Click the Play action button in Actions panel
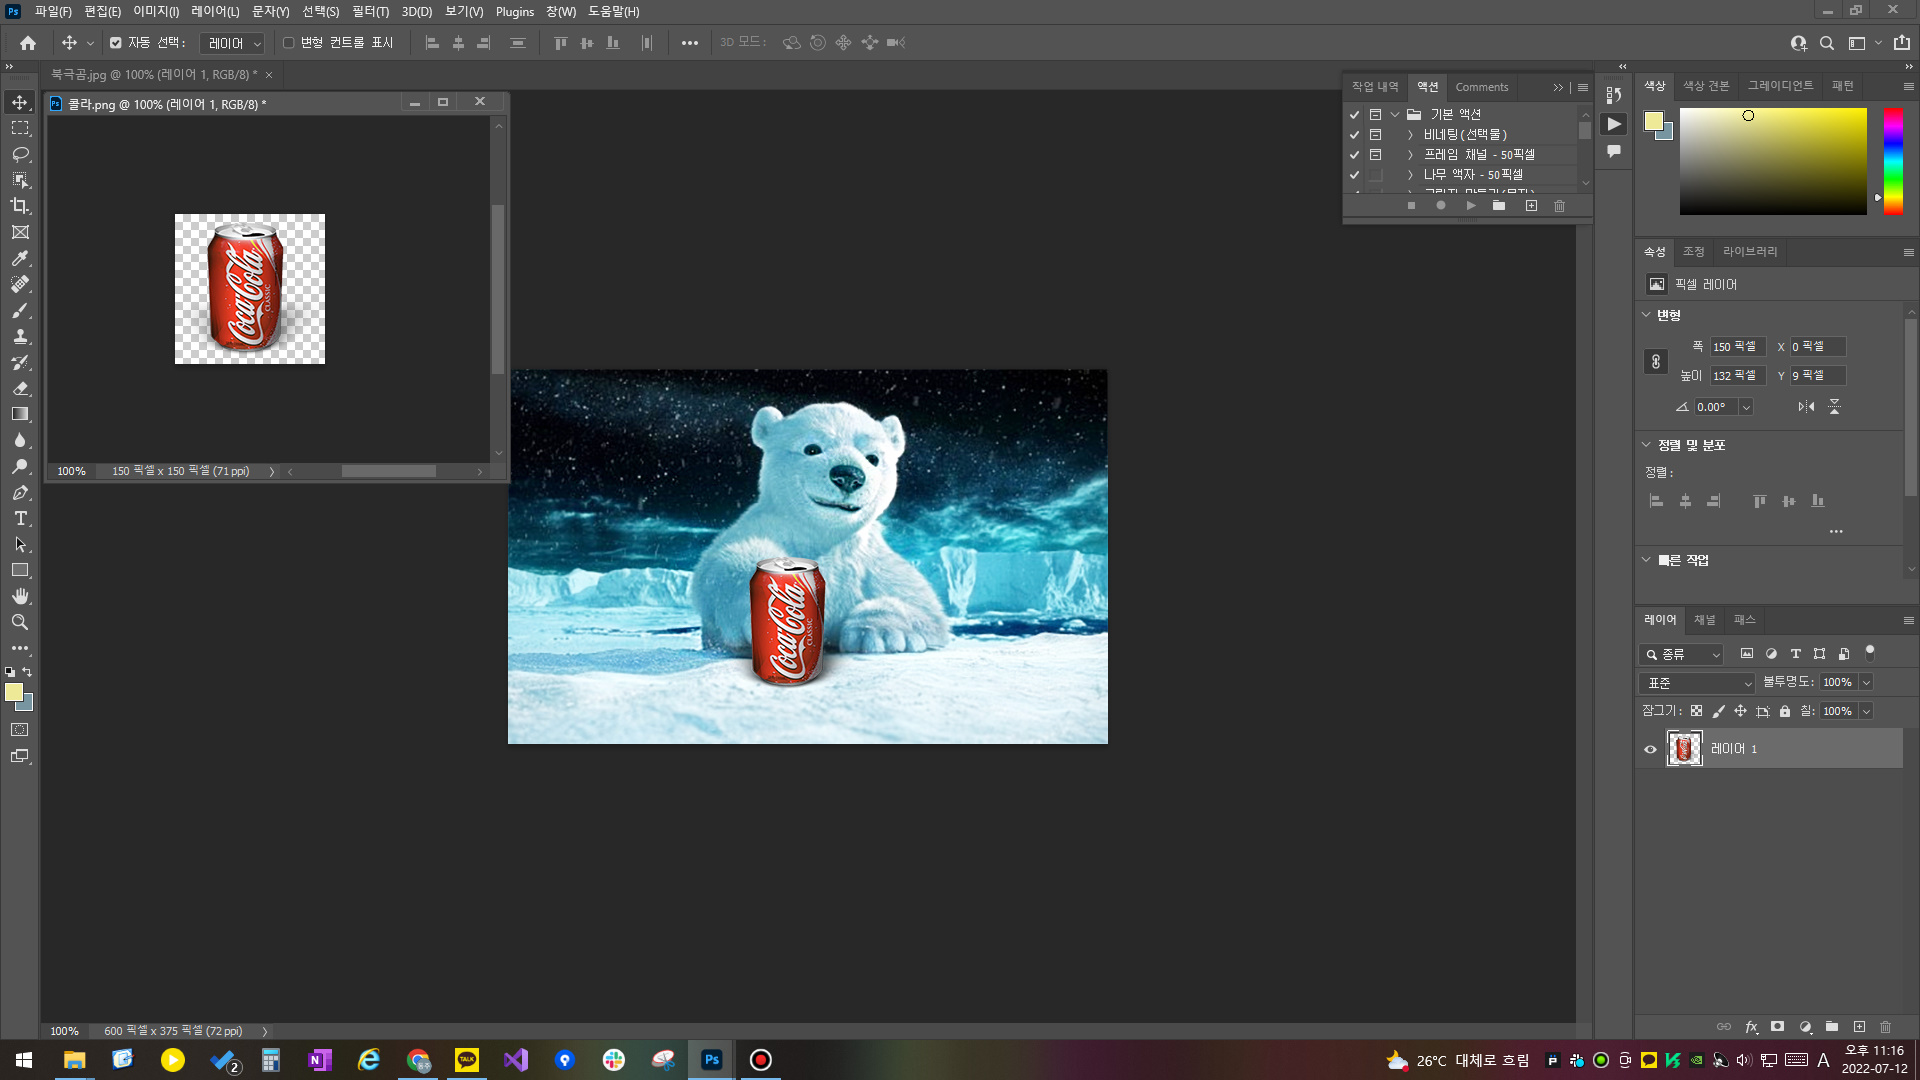Screen dimensions: 1920x1080 (1470, 206)
